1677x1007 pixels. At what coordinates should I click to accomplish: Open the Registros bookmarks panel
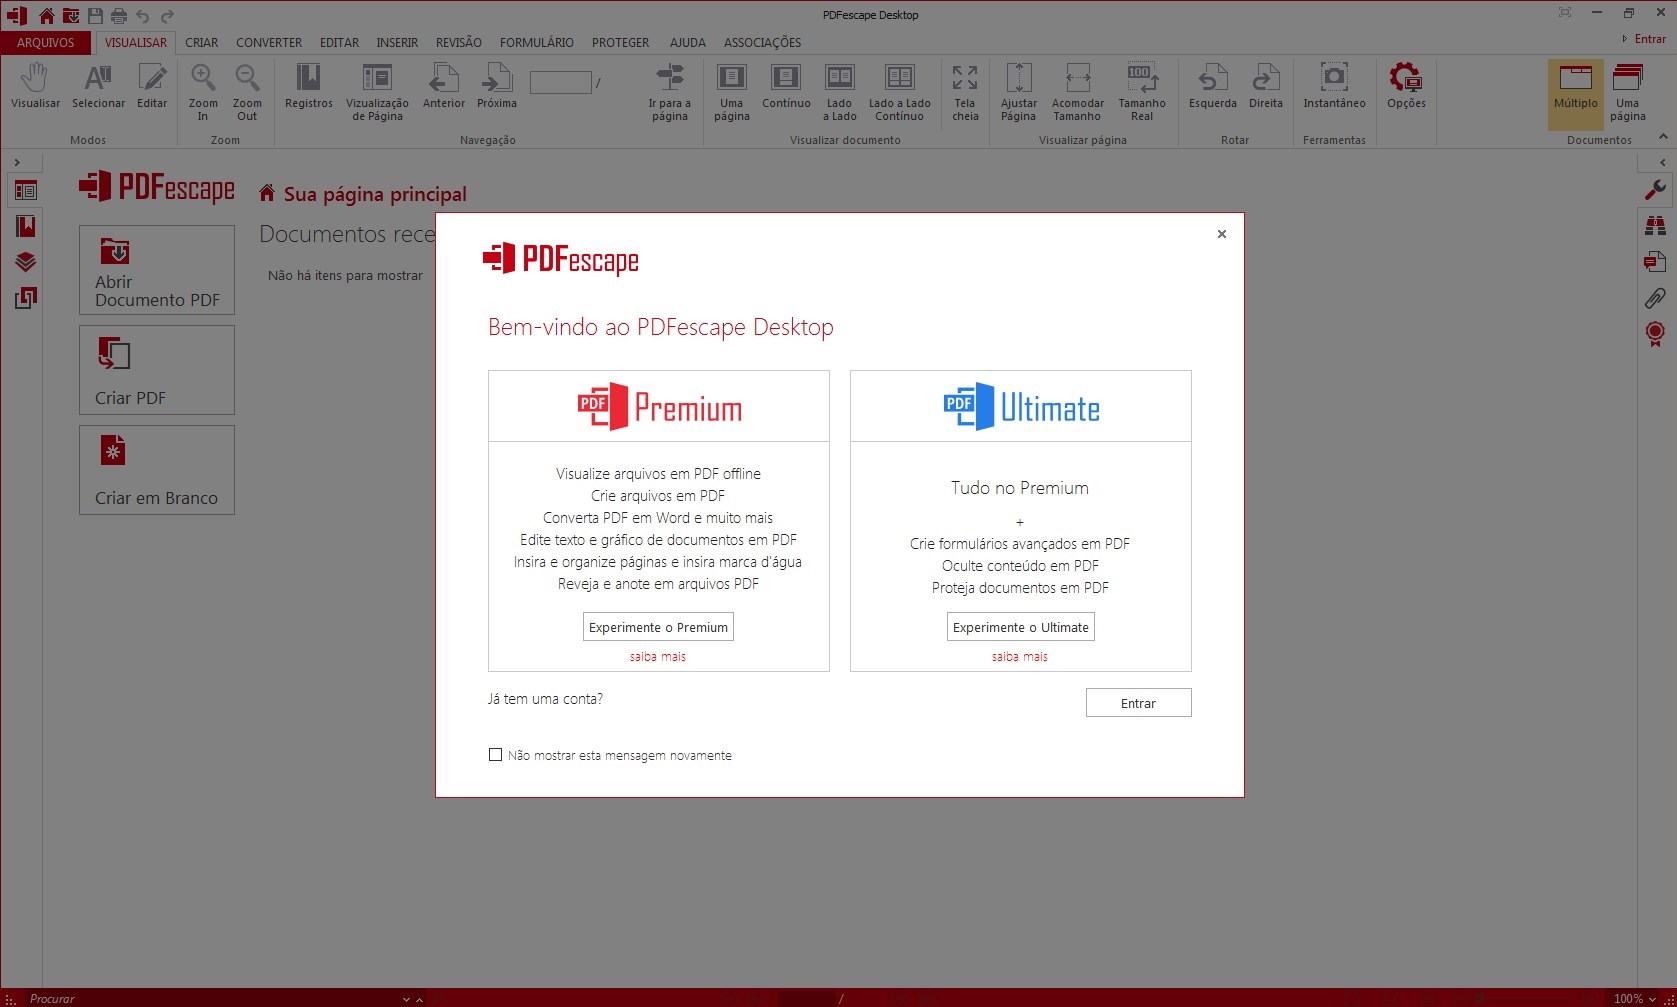(x=308, y=88)
